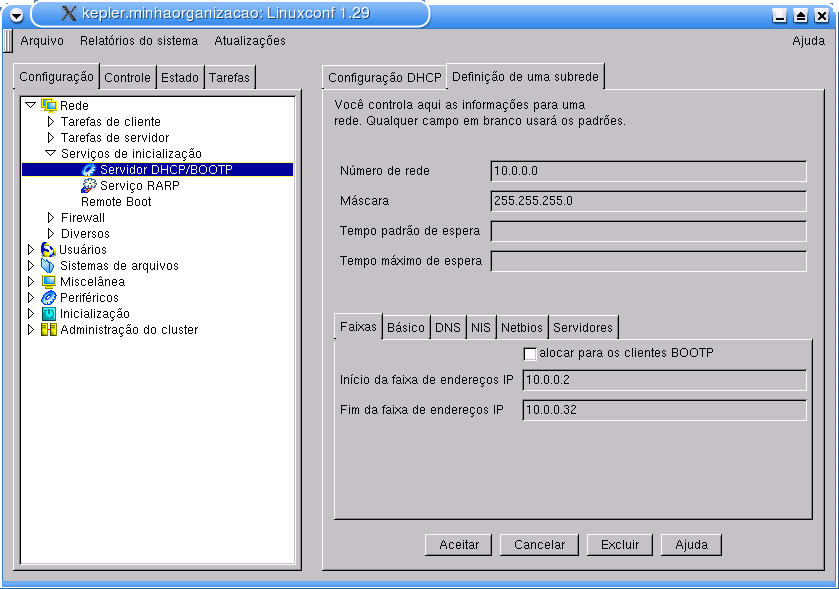The width and height of the screenshot is (839, 589).
Task: Collapse Serviços de inicialização
Action: coord(51,153)
